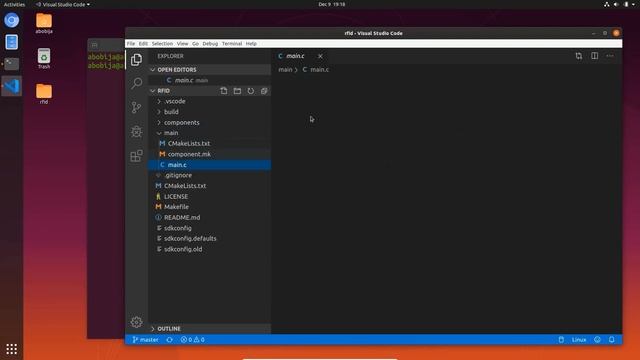Screen dimensions: 640x360
Task: Close the main.c editor tab
Action: 320,56
